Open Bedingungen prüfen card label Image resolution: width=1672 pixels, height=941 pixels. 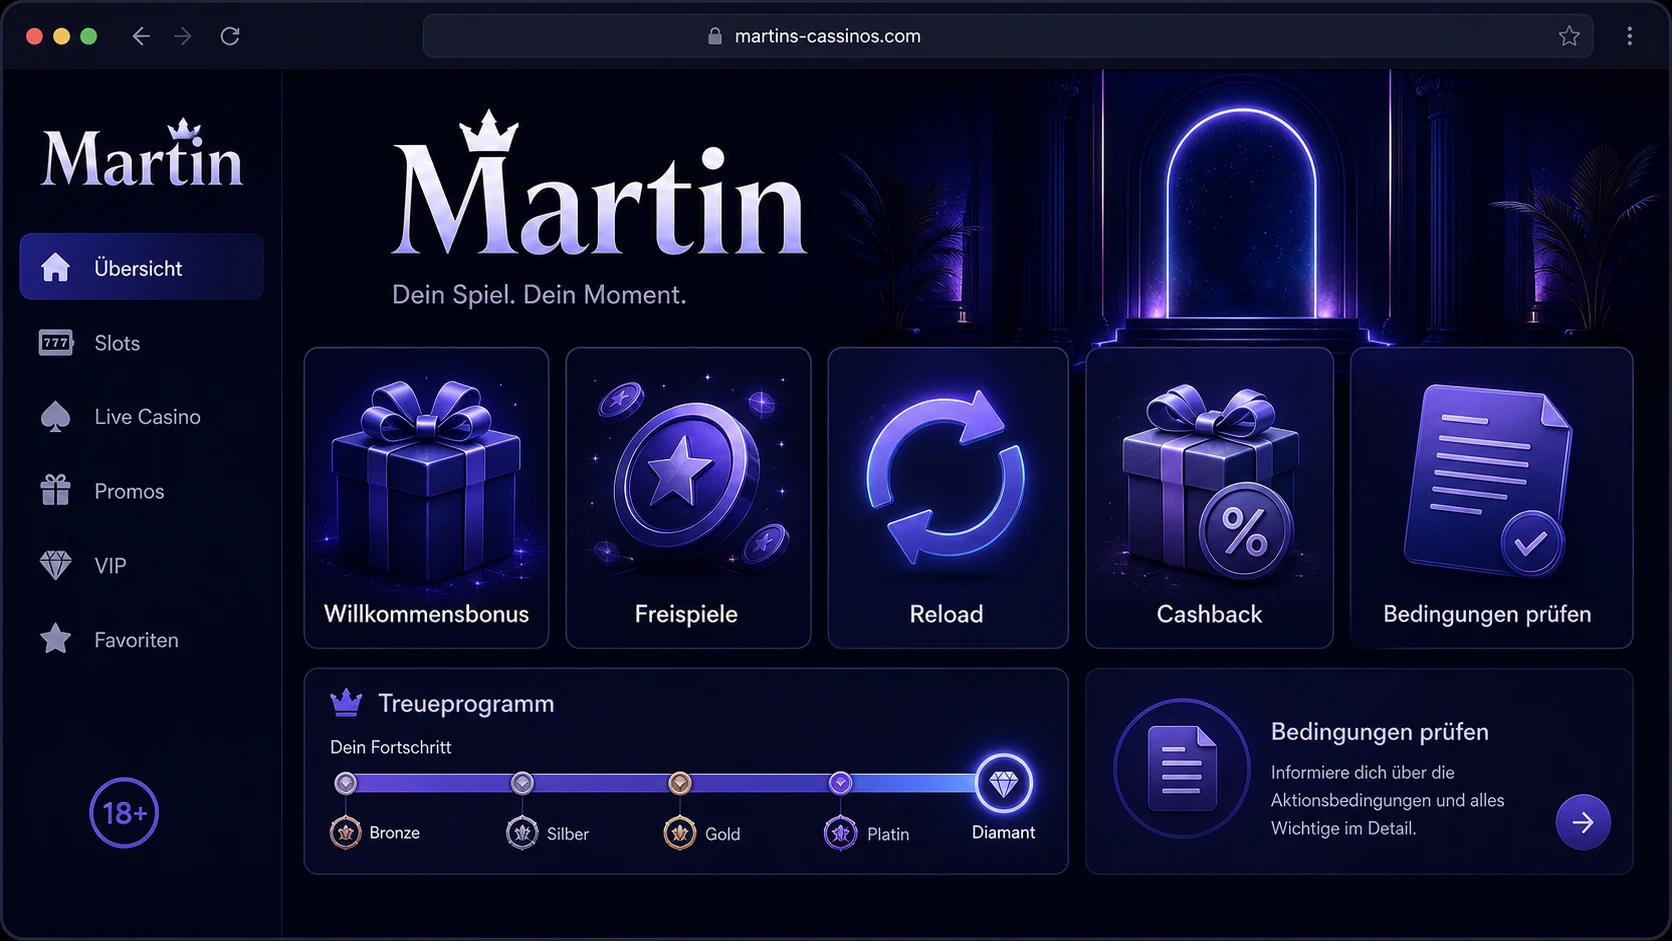pyautogui.click(x=1487, y=614)
